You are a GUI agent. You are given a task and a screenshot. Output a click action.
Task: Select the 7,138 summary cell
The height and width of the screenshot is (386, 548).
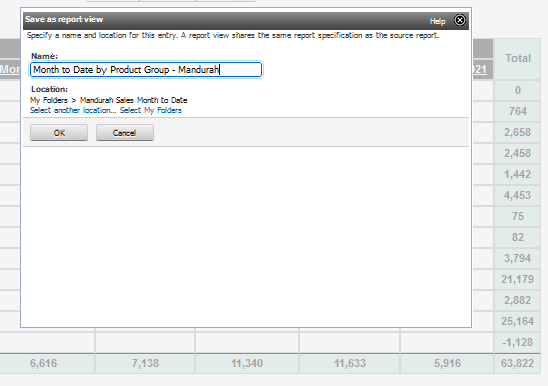[x=145, y=363]
